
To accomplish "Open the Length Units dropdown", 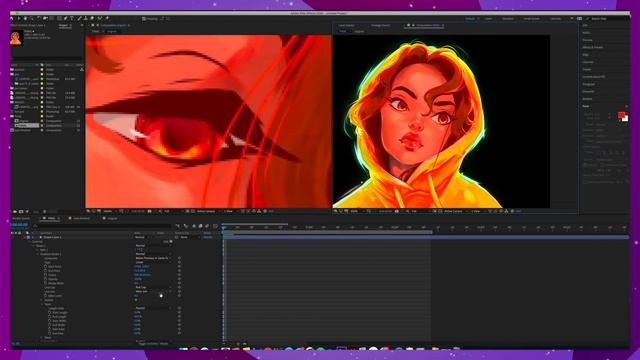I will pos(153,308).
